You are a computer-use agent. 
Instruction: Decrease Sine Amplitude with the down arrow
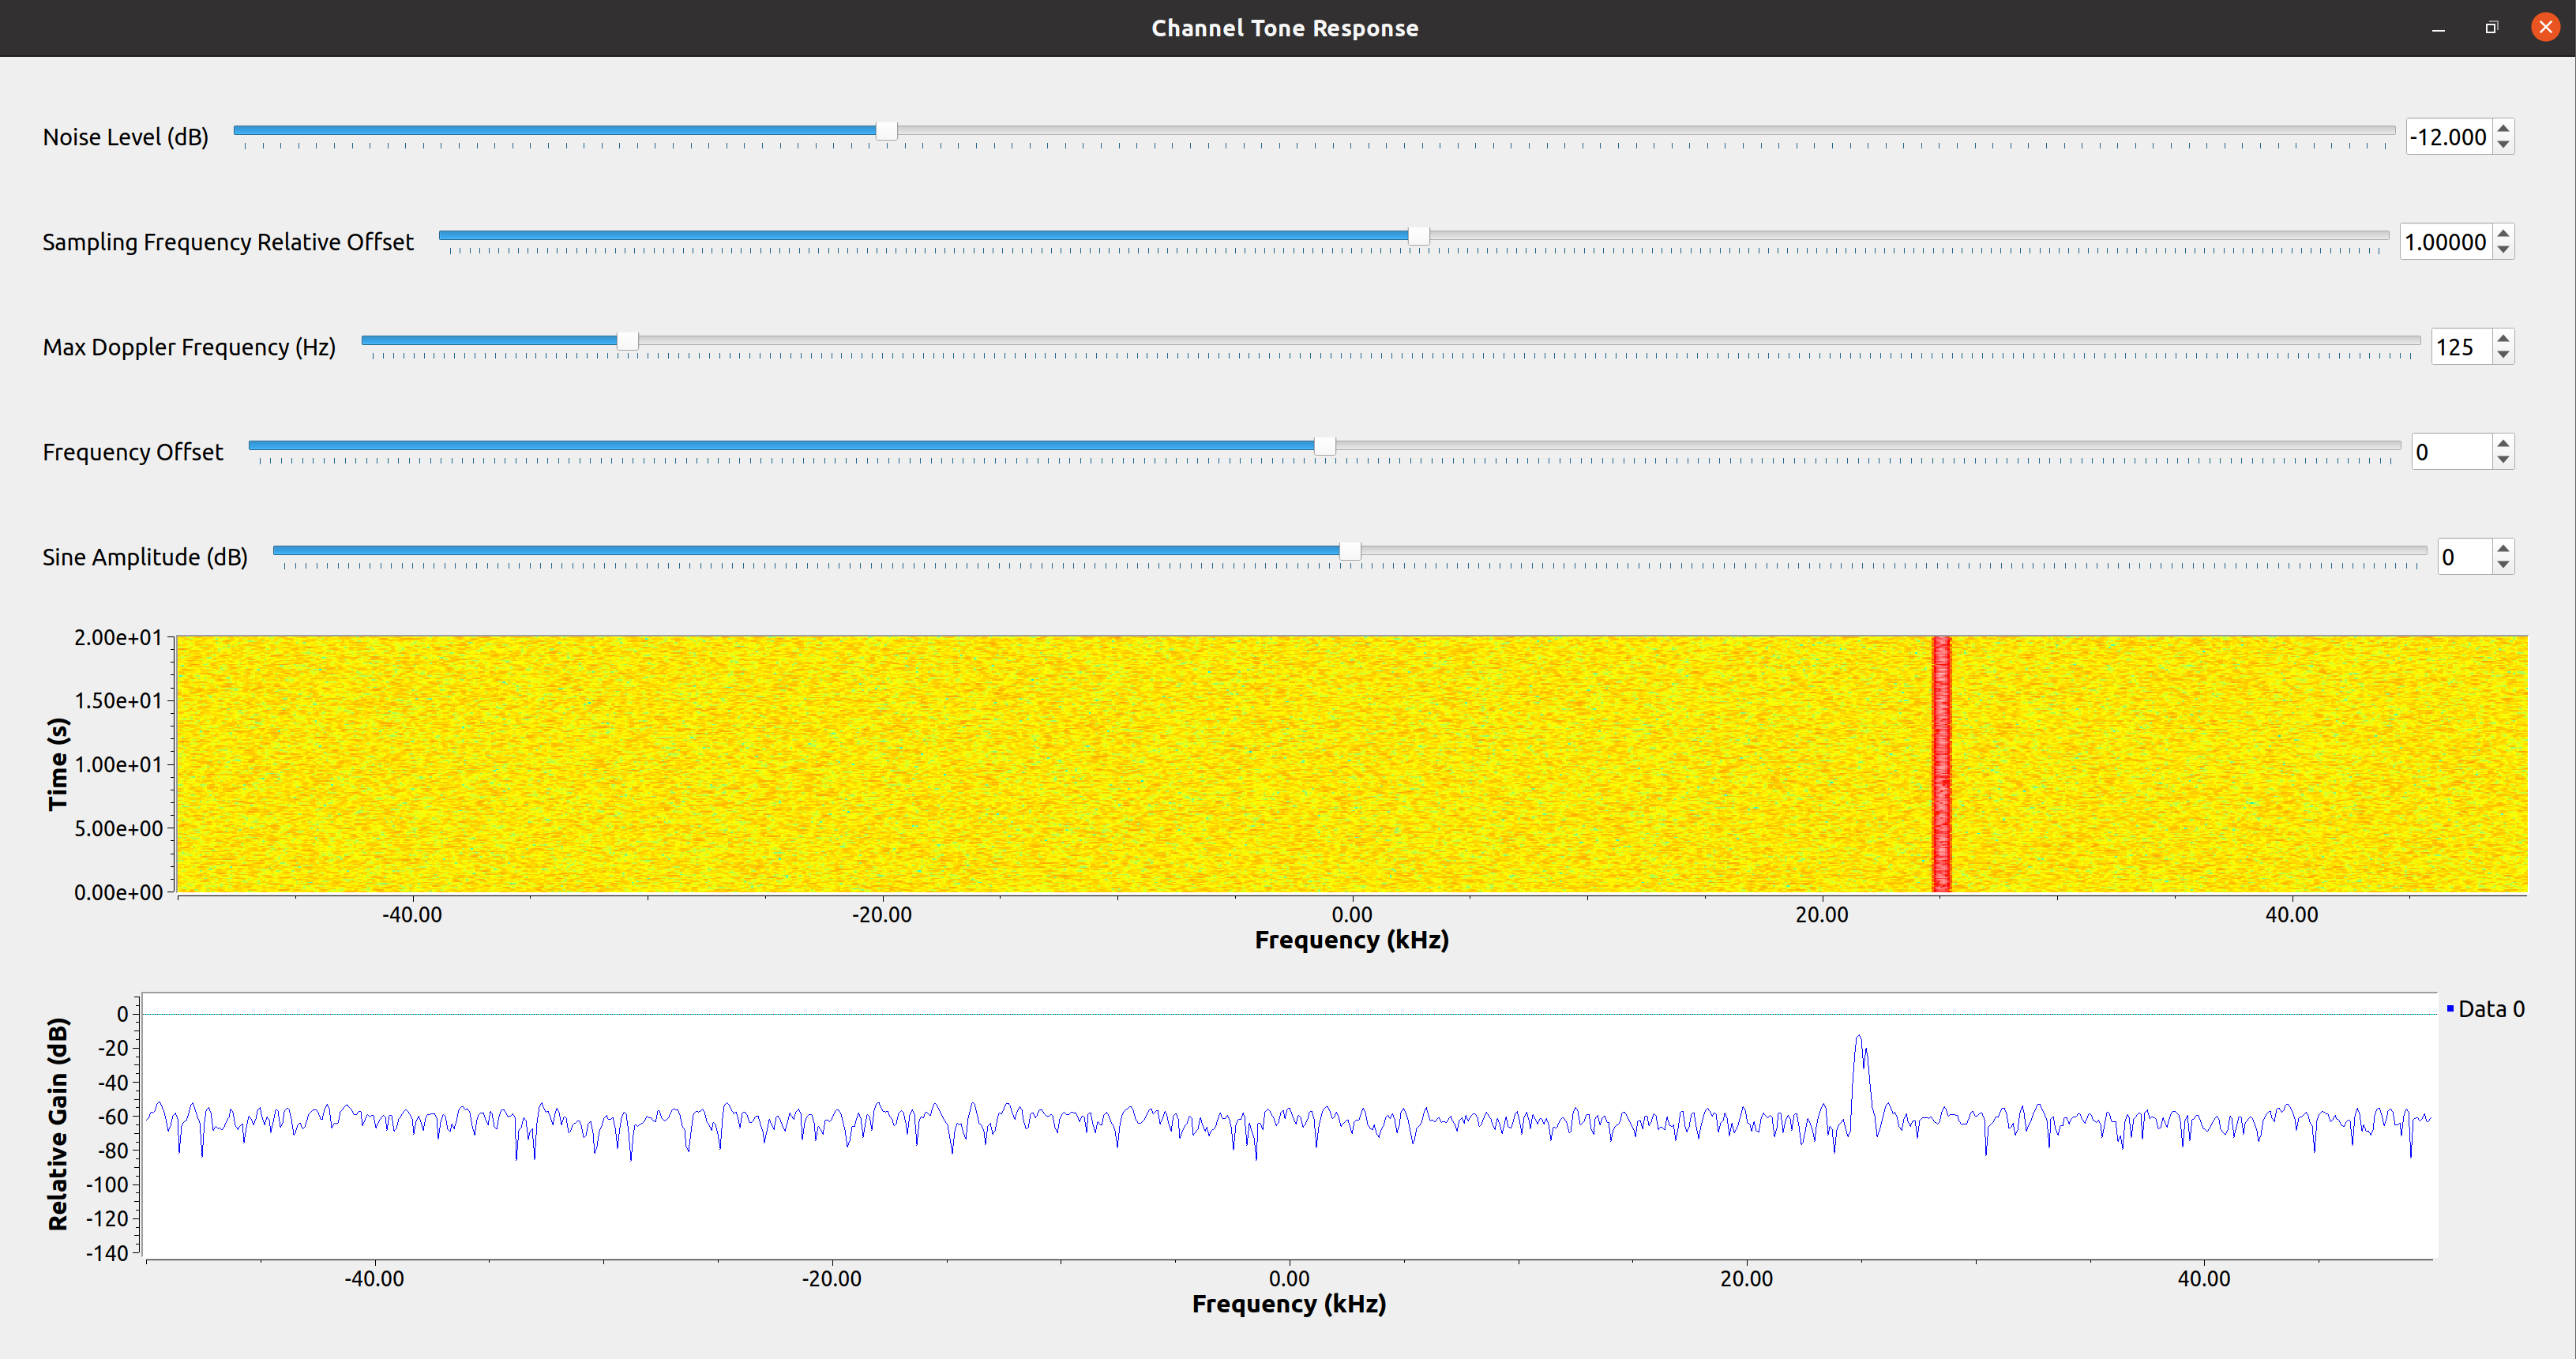[2503, 565]
